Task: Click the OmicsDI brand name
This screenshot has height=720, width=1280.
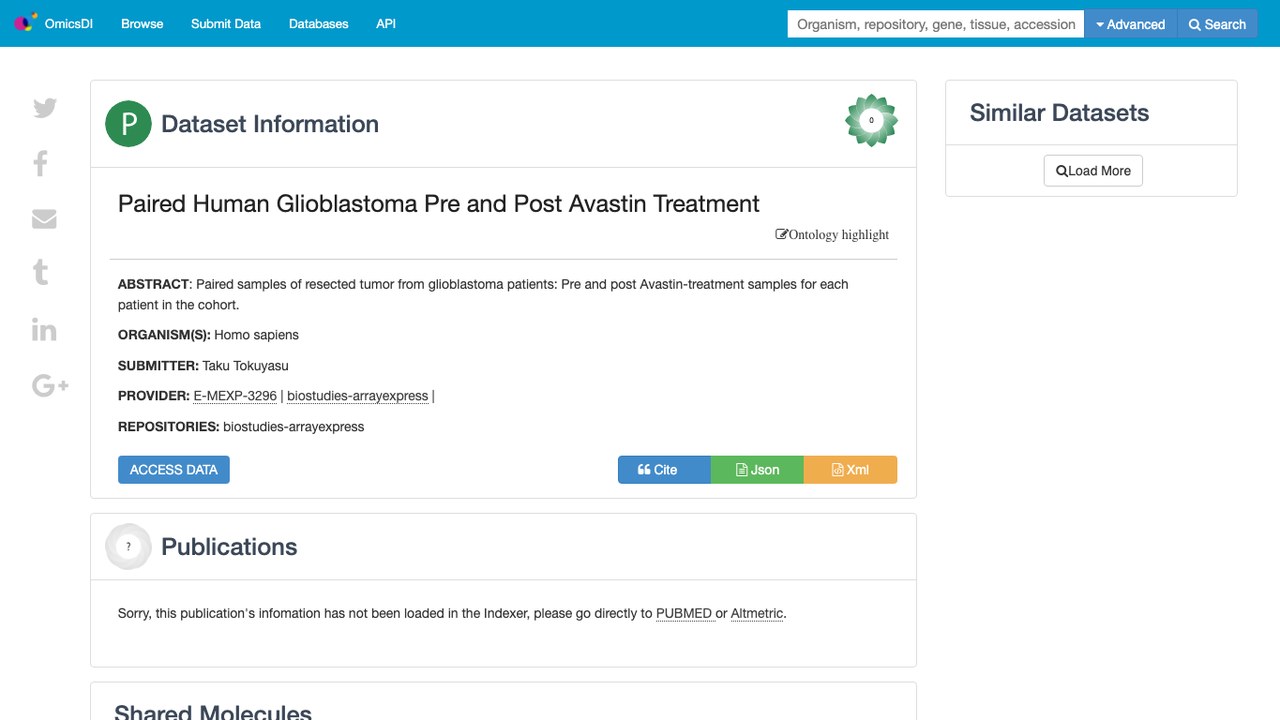Action: 69,24
